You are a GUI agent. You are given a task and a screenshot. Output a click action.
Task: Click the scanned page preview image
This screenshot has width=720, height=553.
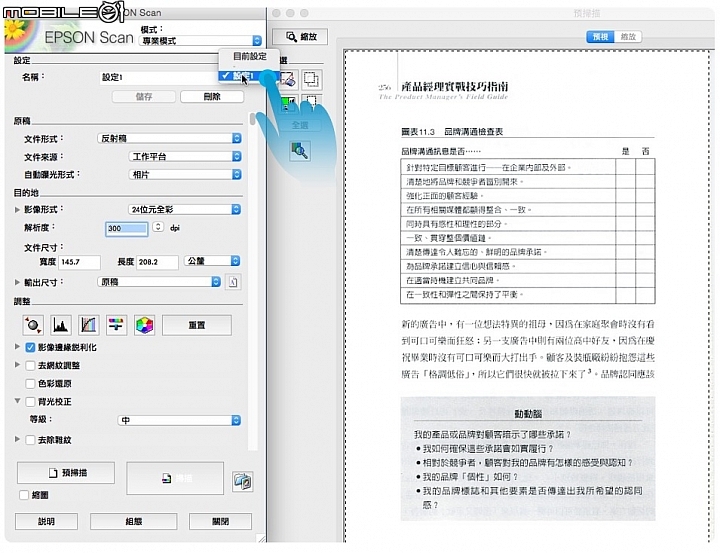click(528, 296)
